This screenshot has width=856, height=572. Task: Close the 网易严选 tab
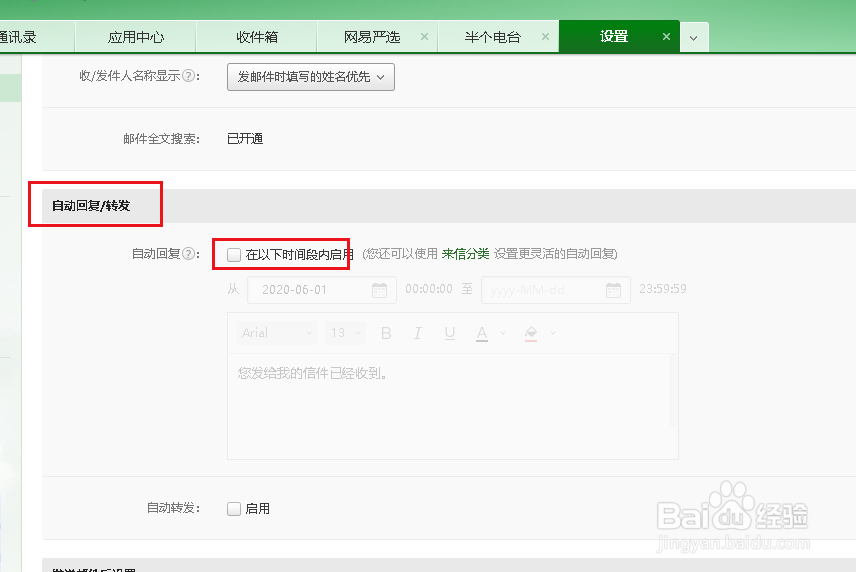click(x=424, y=37)
